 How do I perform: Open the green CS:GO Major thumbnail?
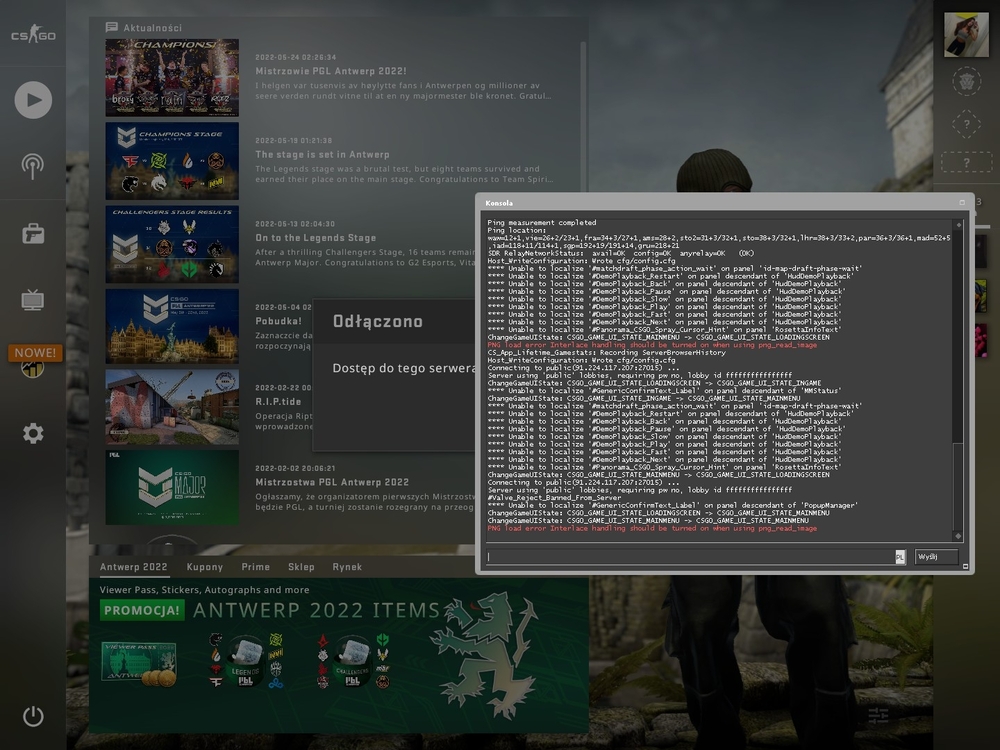172,488
